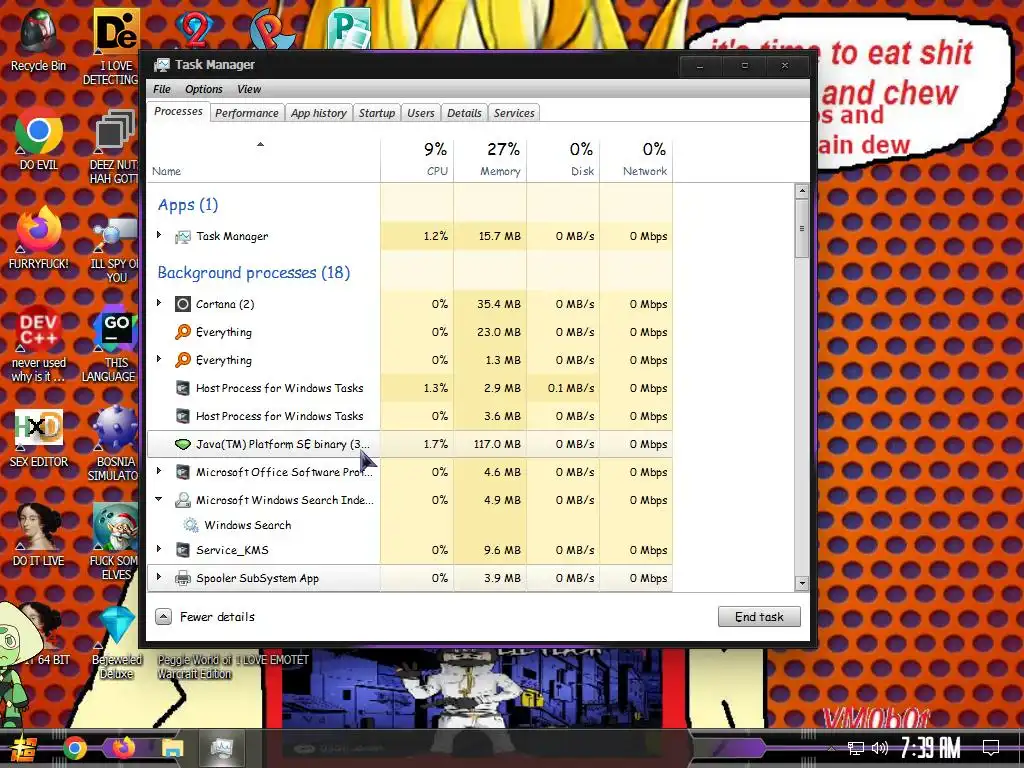
Task: Expand the 1.3 MB Everything process
Action: pyautogui.click(x=159, y=359)
